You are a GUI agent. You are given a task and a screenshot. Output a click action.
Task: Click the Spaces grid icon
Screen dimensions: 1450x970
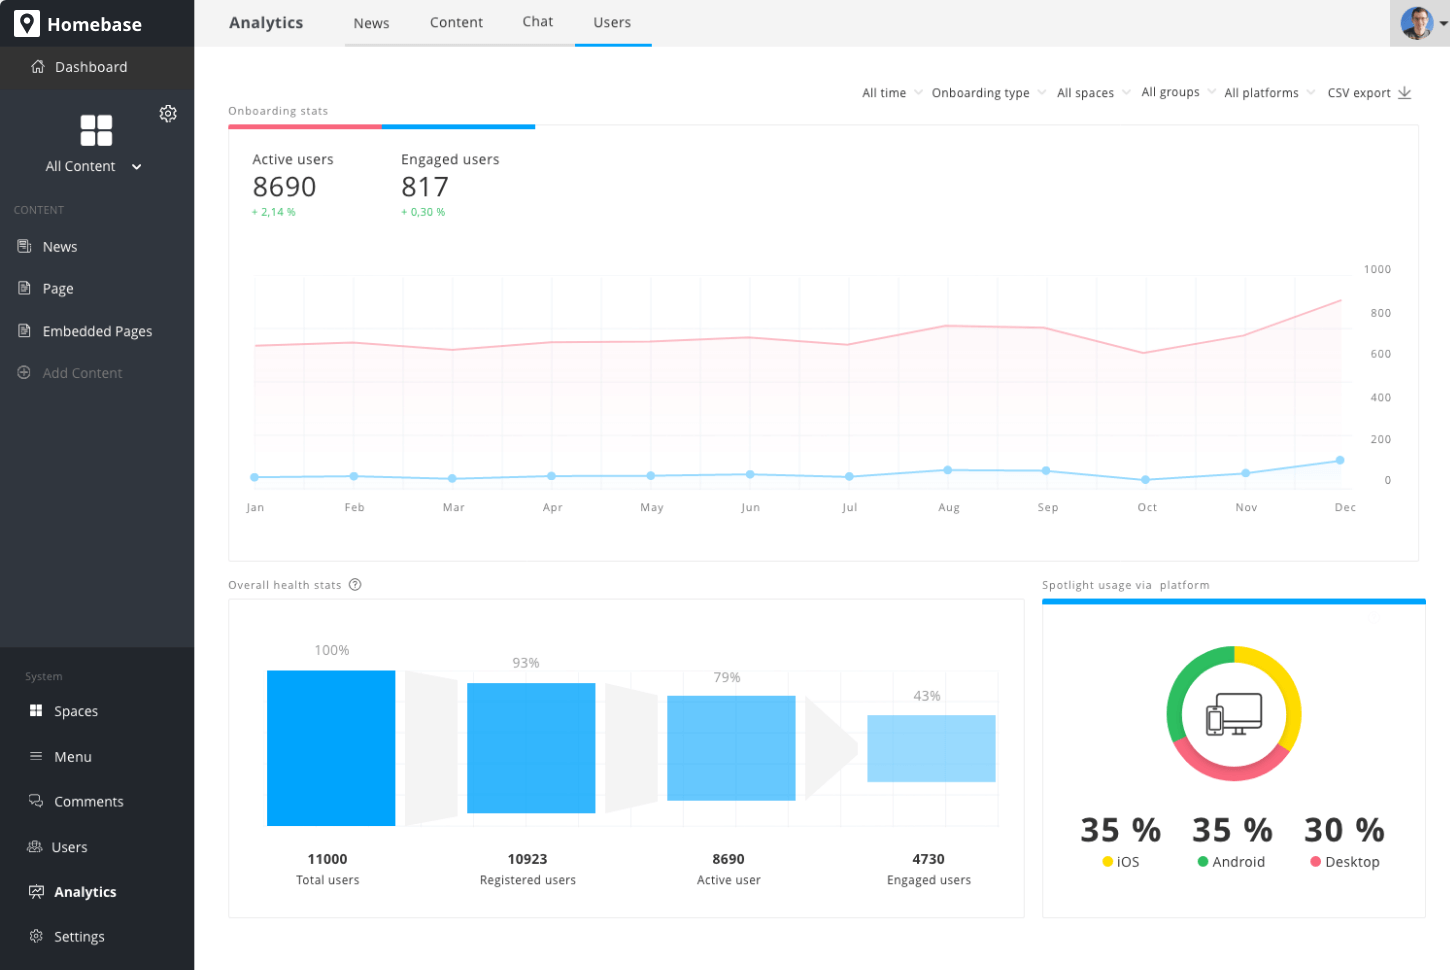click(36, 710)
